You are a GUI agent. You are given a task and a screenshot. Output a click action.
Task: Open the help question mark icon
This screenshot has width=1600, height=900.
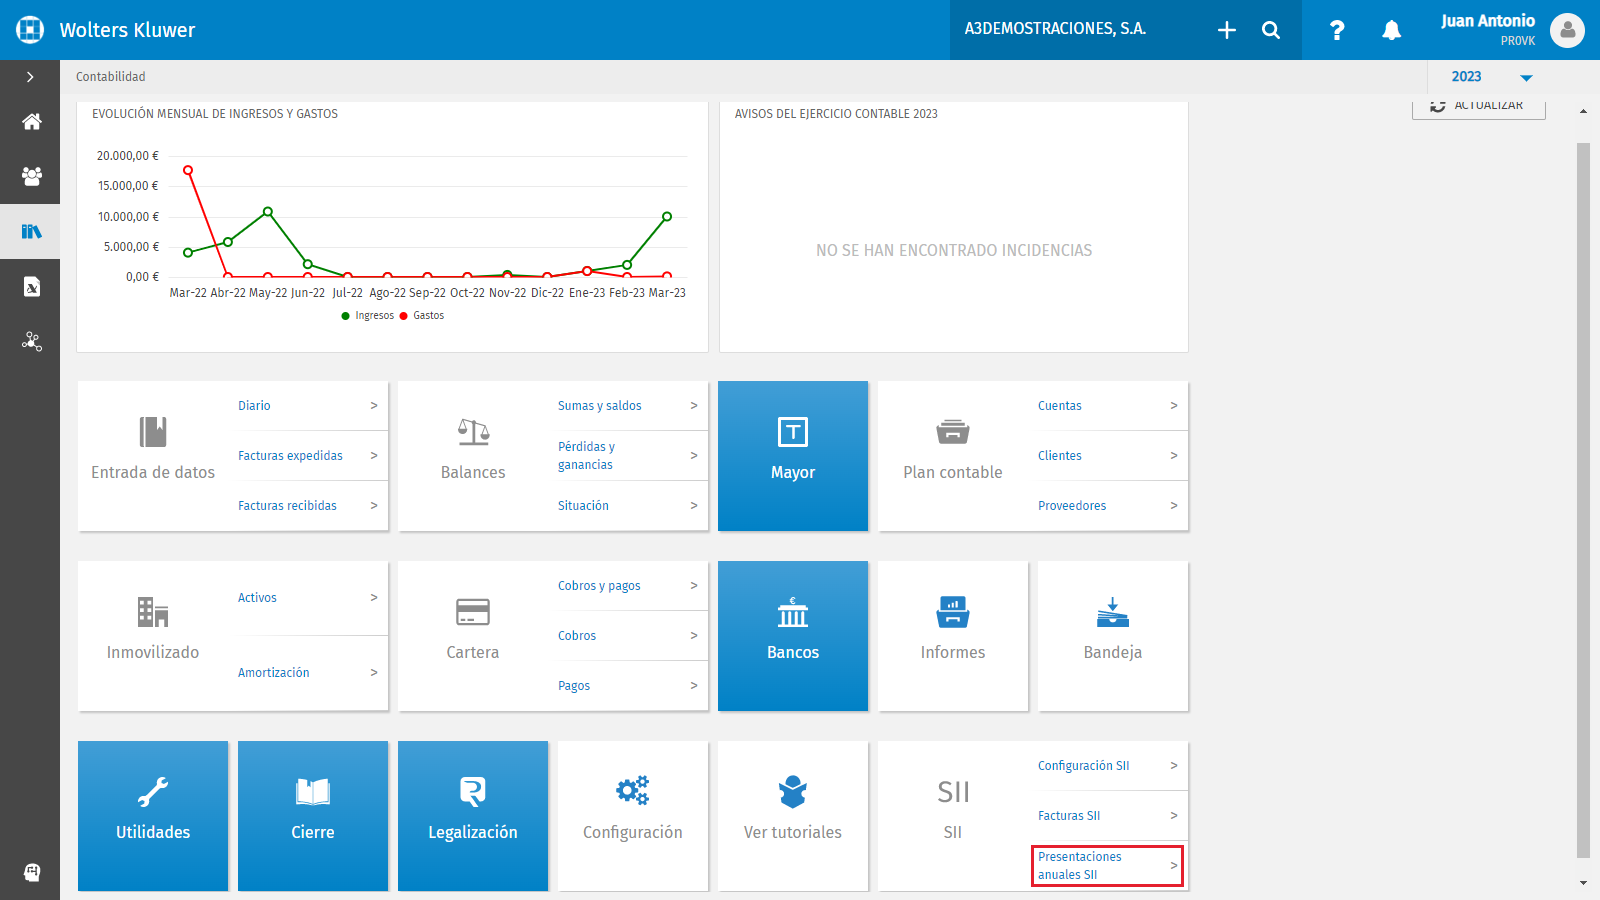tap(1337, 30)
